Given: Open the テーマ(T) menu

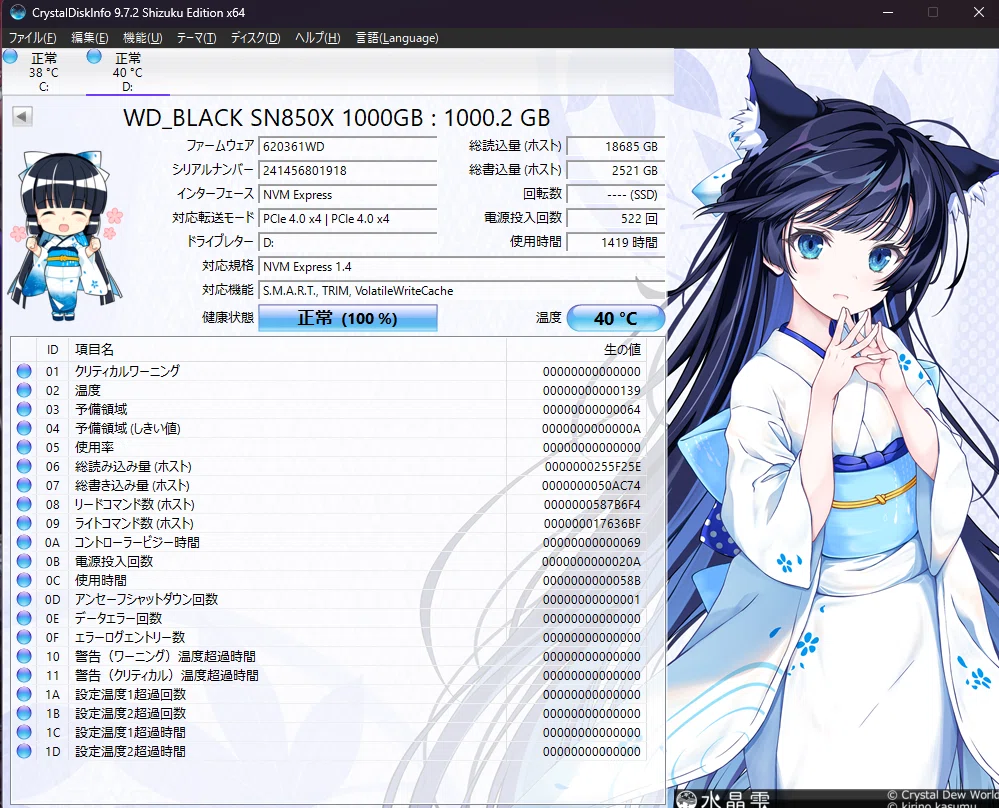Looking at the screenshot, I should pyautogui.click(x=196, y=38).
